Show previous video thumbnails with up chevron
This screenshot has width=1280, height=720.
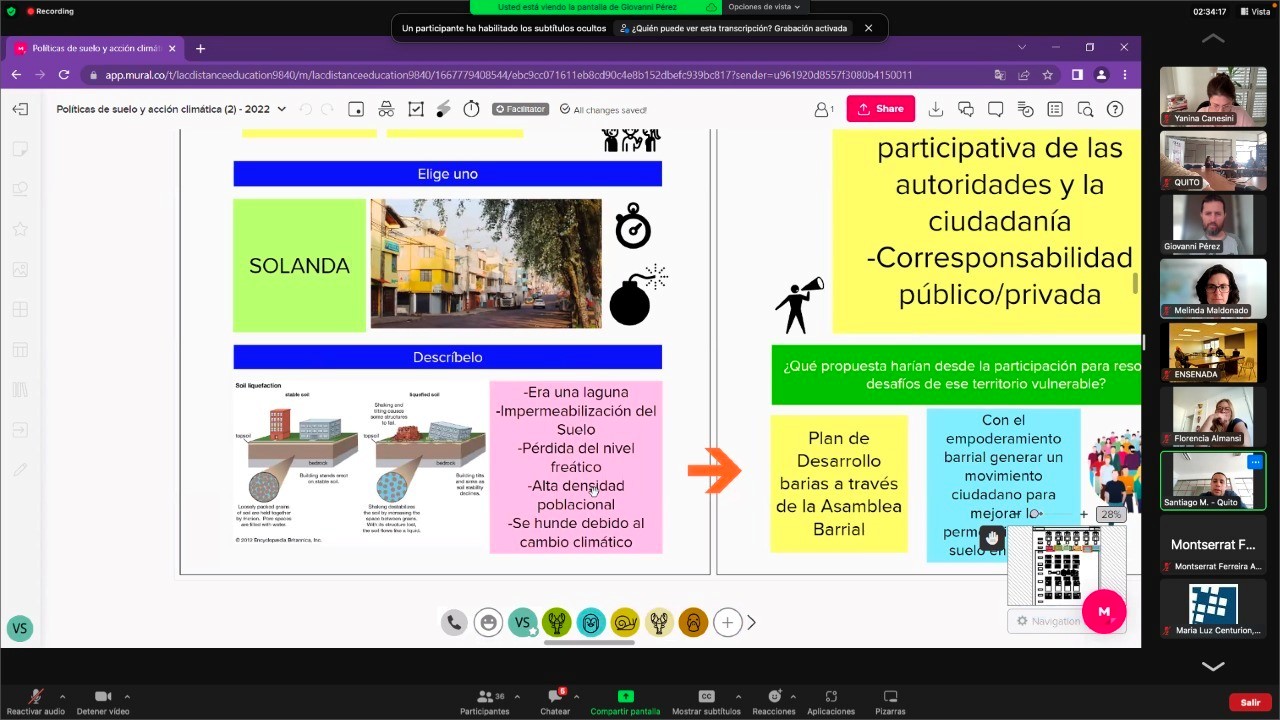(1213, 39)
